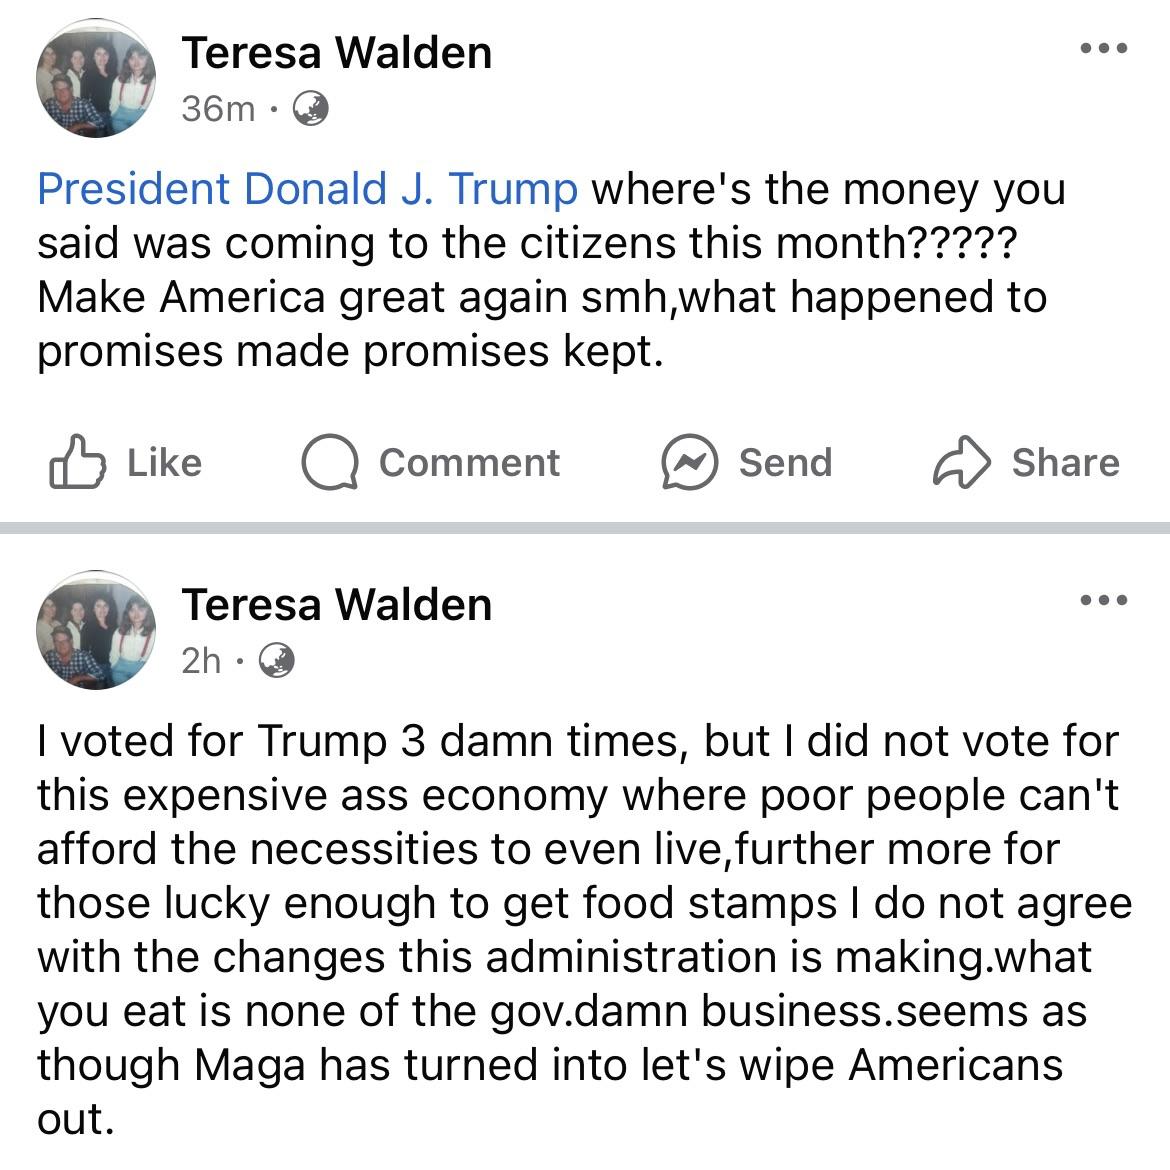Open Teresa Walden's profile from second post name
The height and width of the screenshot is (1170, 1170).
pos(337,604)
